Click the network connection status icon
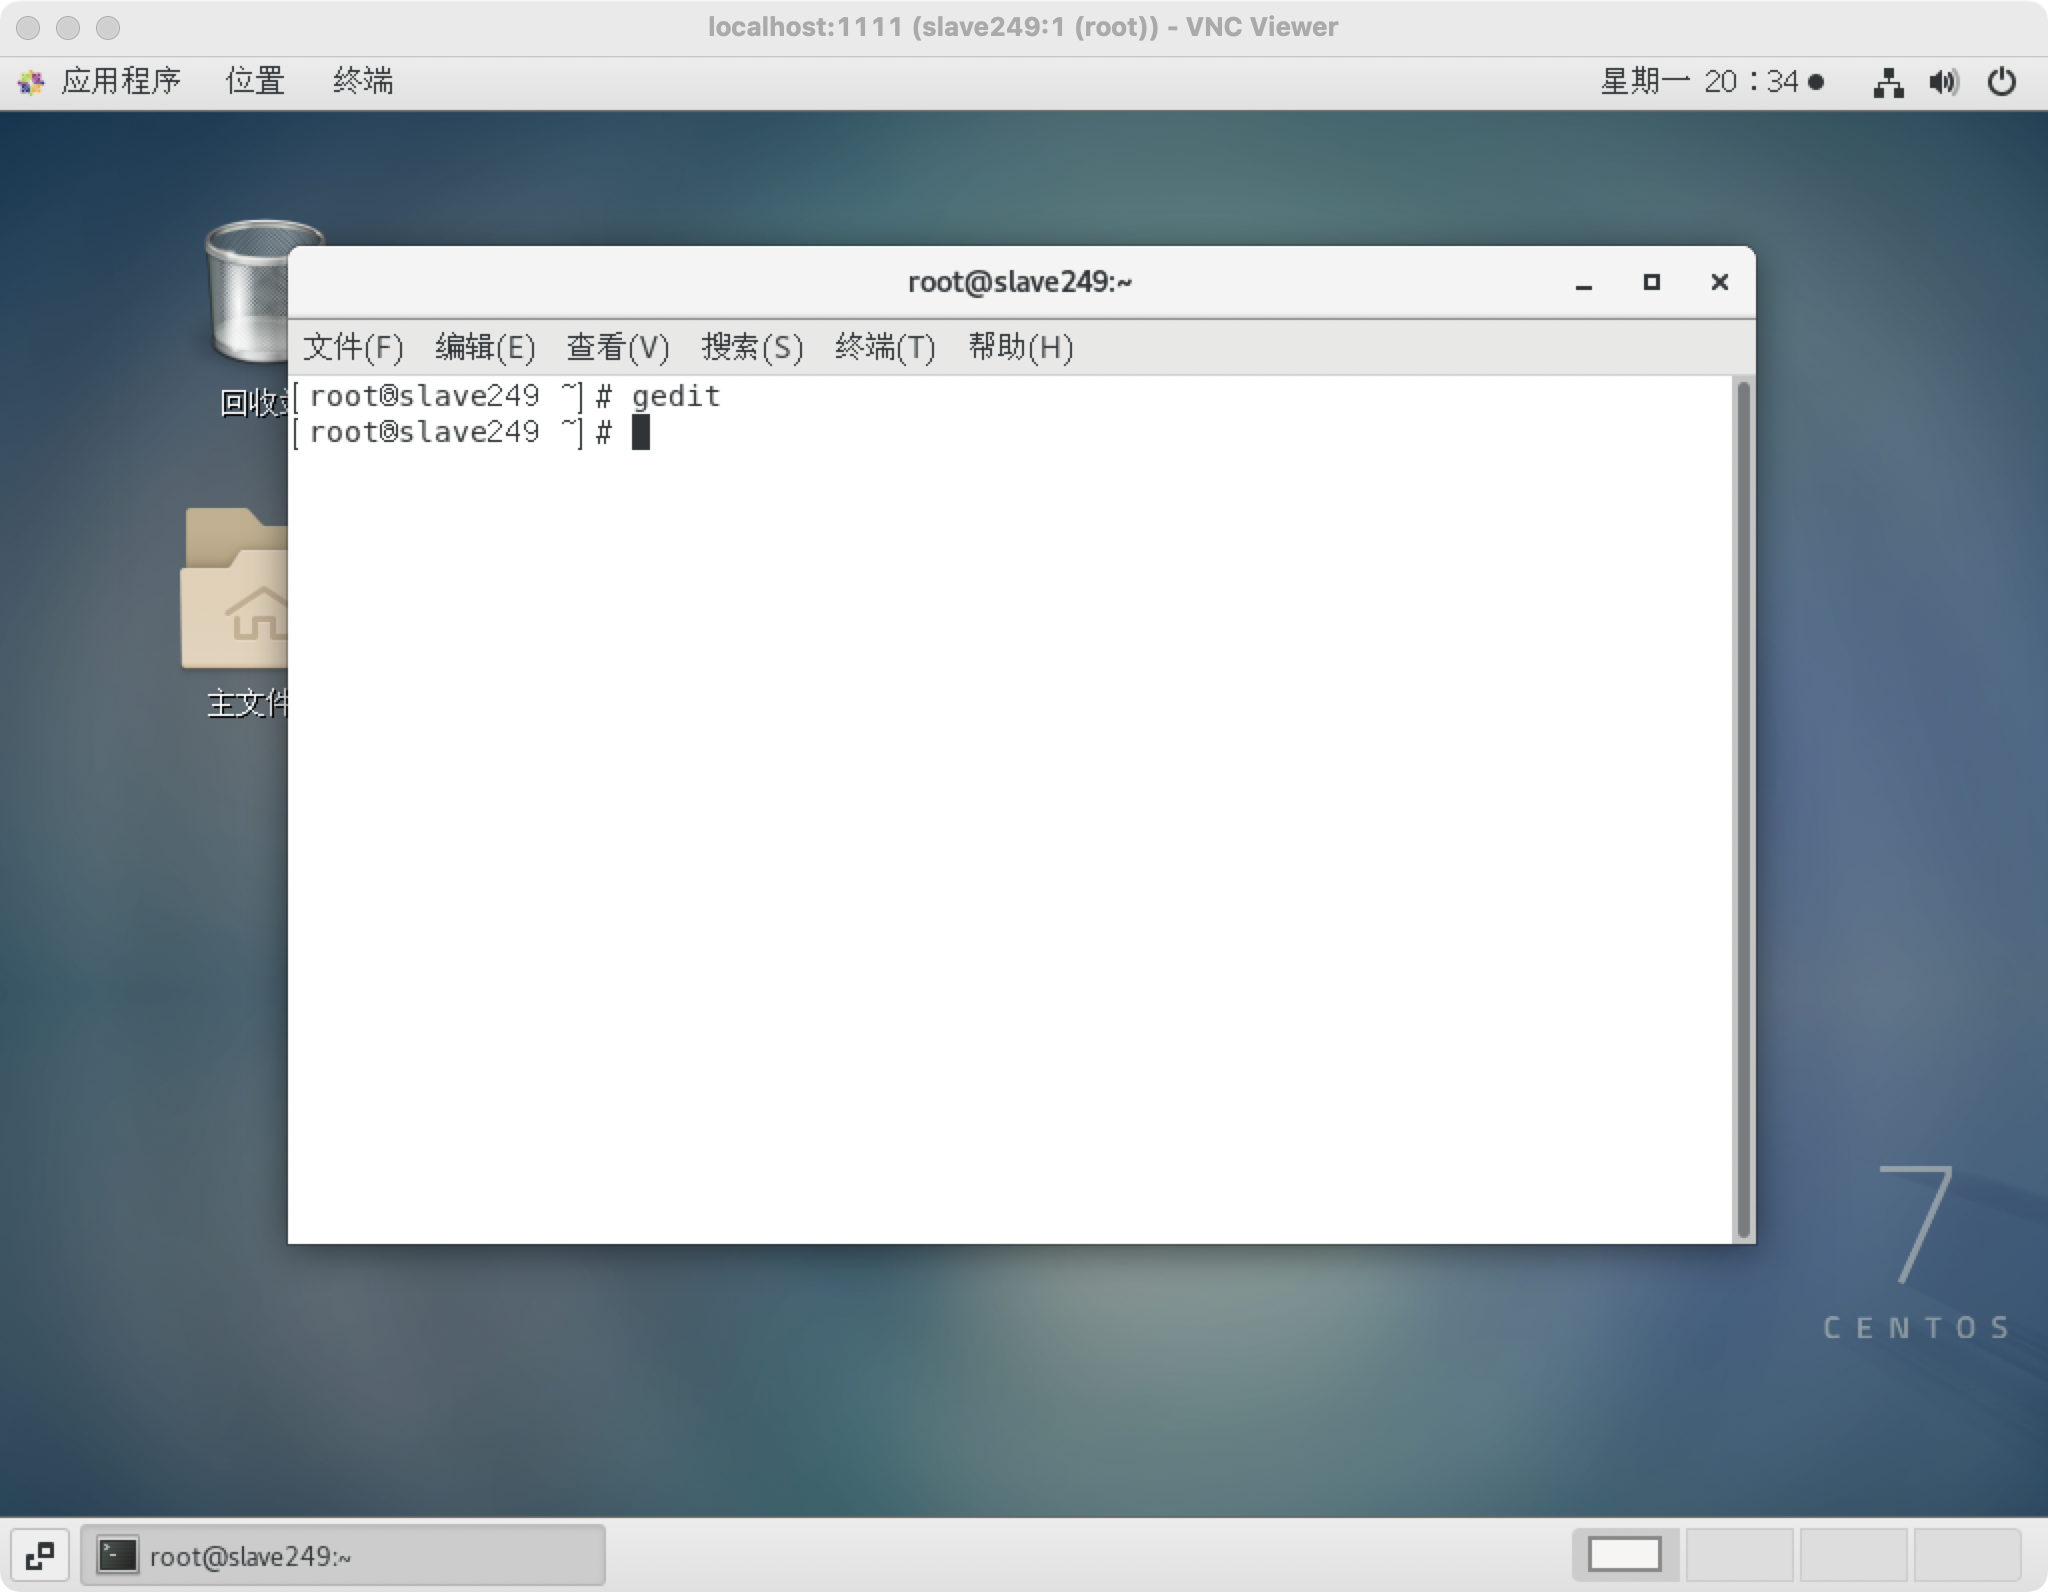Screen dimensions: 2048x1592 1887,82
